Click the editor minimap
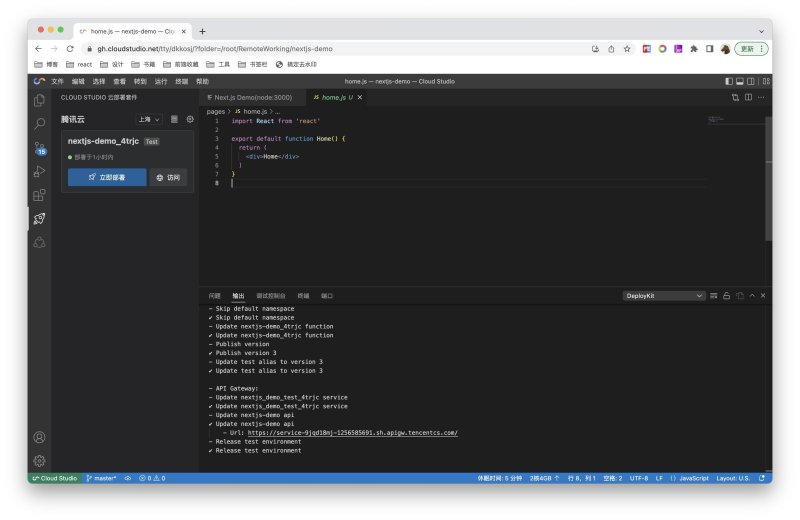 point(735,120)
